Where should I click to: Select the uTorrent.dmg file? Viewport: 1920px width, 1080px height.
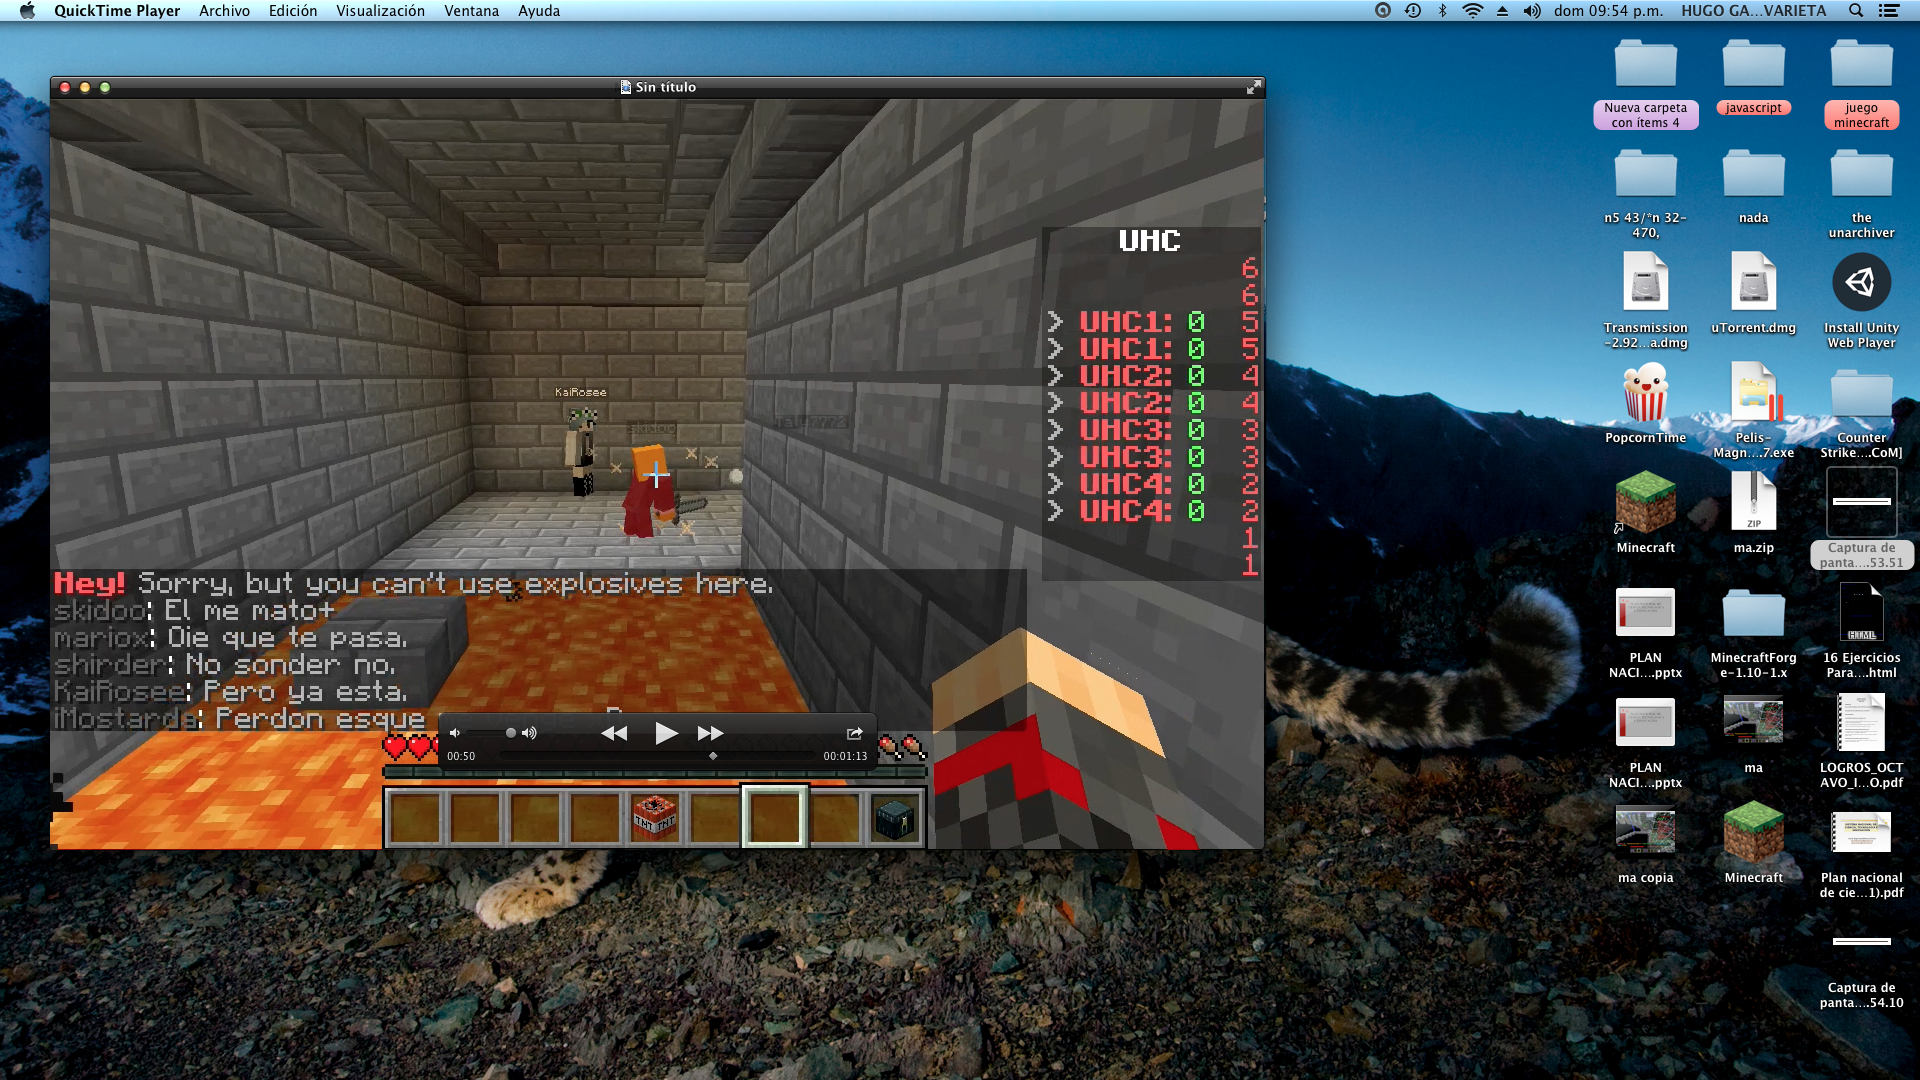pos(1753,292)
